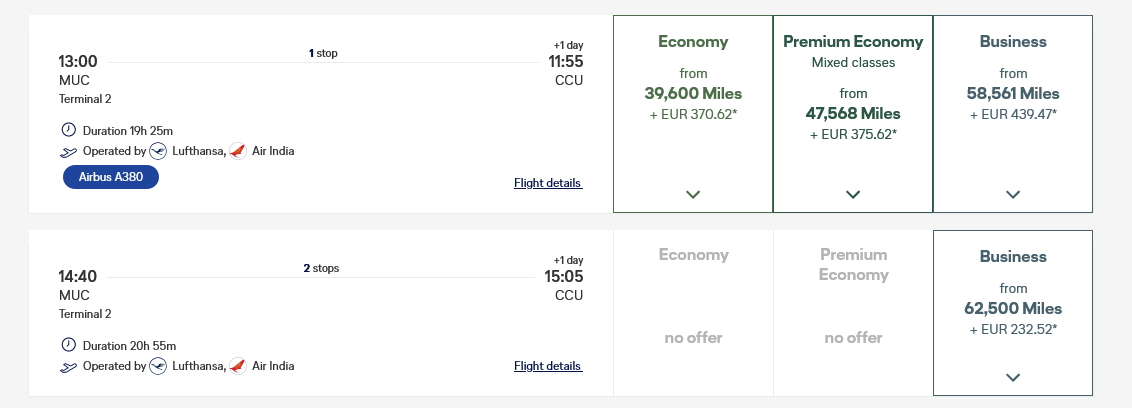This screenshot has width=1132, height=408.
Task: Click the clock icon beside Duration 20h 55m
Action: pos(69,344)
